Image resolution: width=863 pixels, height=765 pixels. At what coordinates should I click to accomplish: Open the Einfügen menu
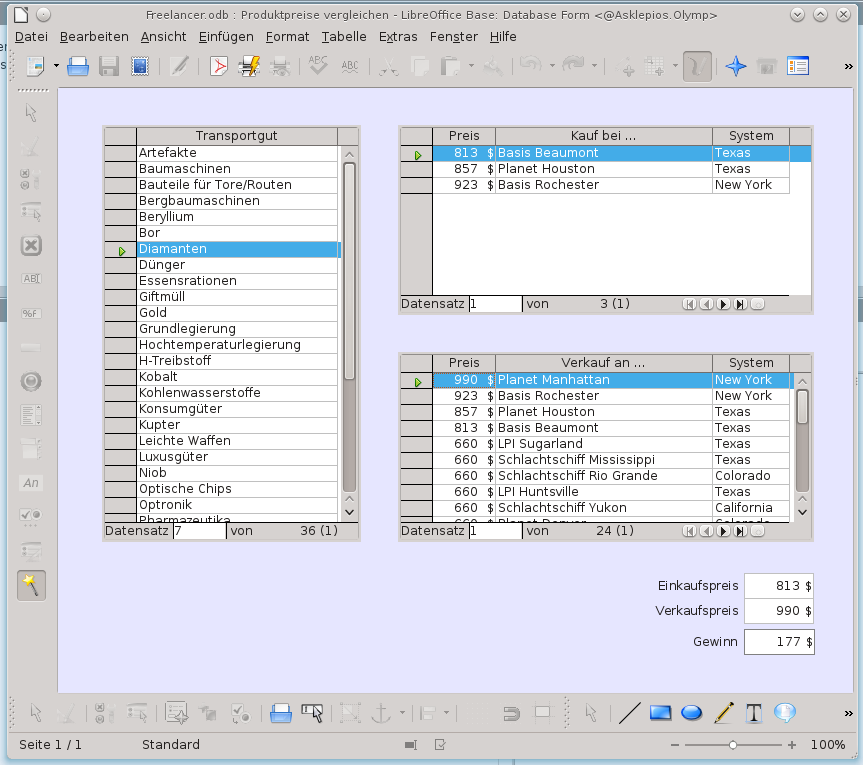tap(226, 37)
